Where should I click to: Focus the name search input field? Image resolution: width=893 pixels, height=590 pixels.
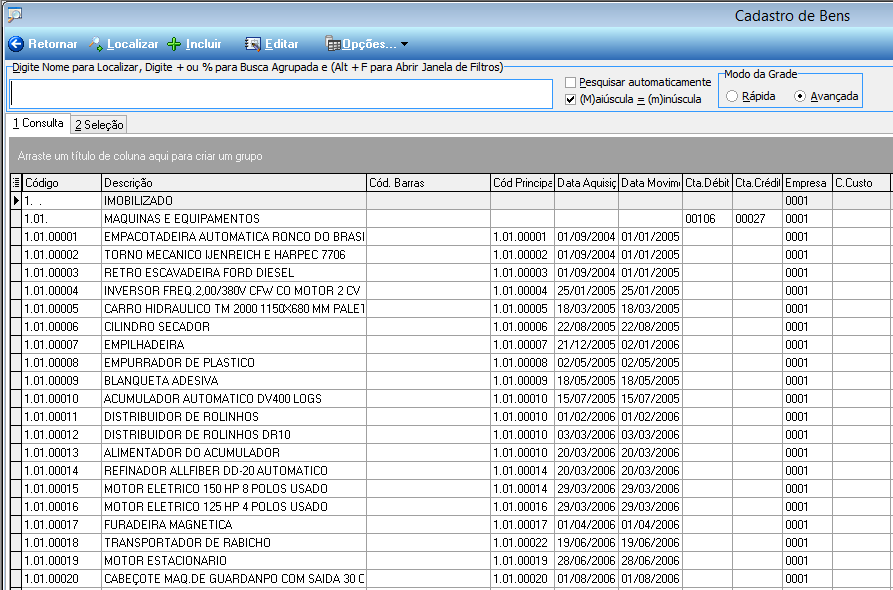pos(281,93)
